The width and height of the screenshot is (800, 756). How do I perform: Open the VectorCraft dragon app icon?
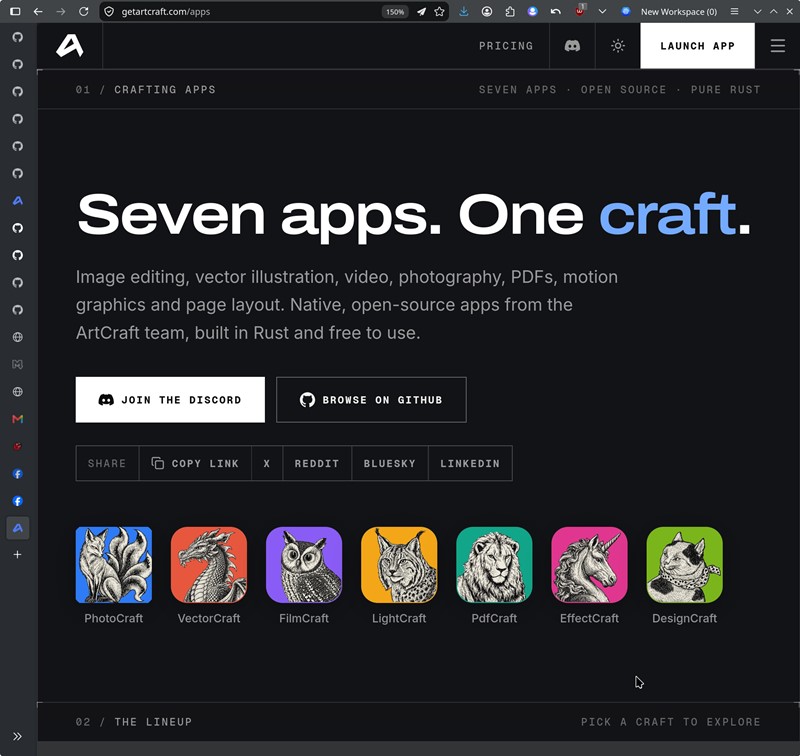click(x=209, y=565)
